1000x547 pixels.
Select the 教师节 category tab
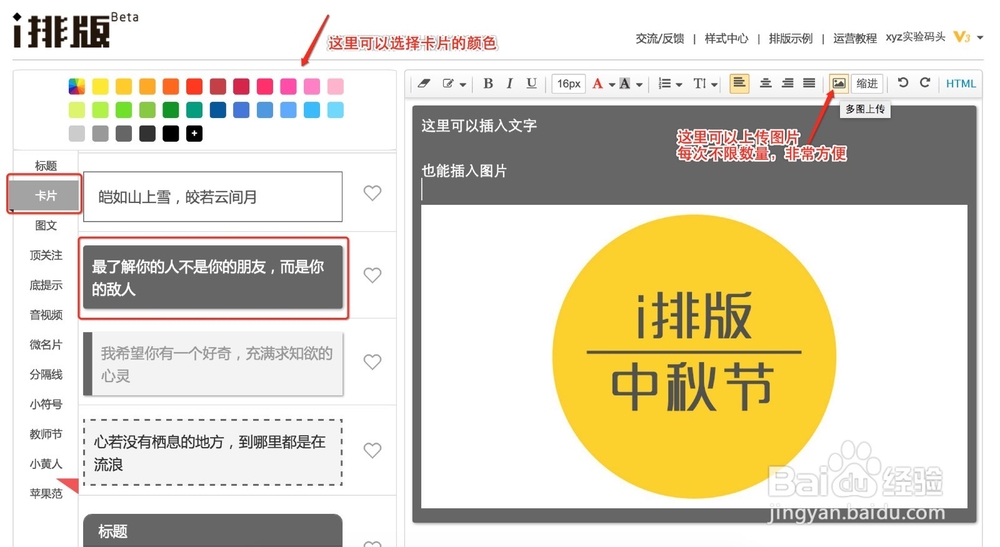(46, 434)
